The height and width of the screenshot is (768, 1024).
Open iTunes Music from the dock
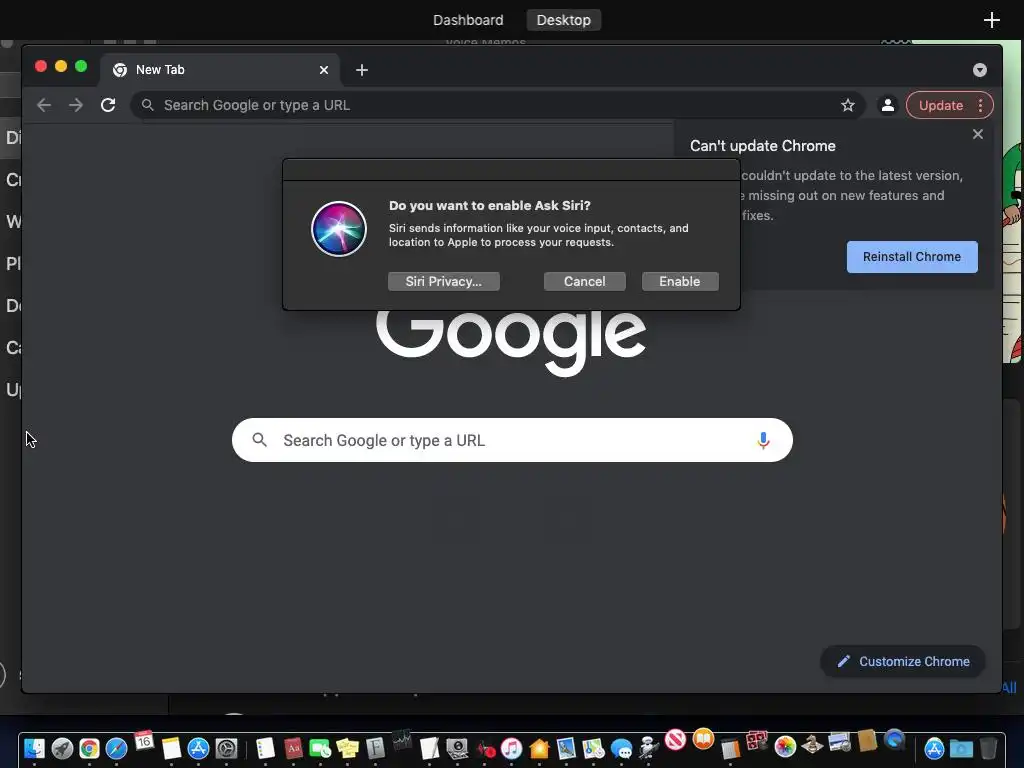click(511, 748)
